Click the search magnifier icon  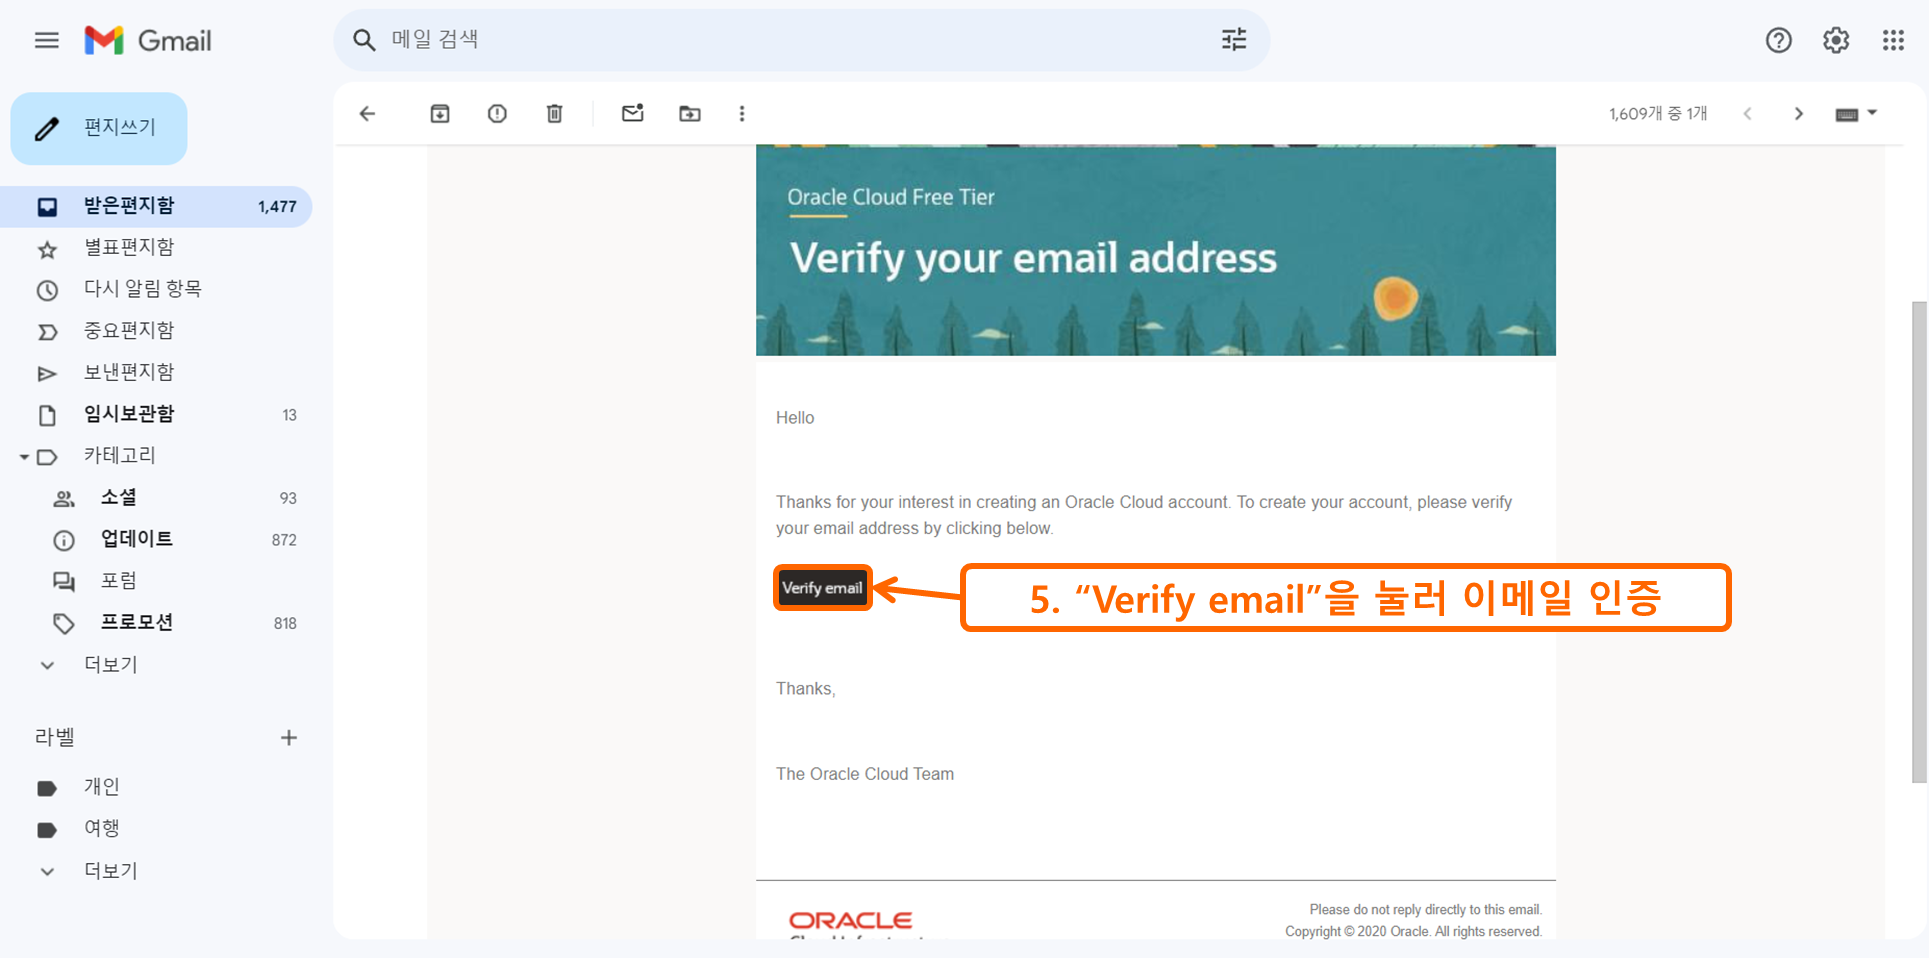(x=364, y=40)
